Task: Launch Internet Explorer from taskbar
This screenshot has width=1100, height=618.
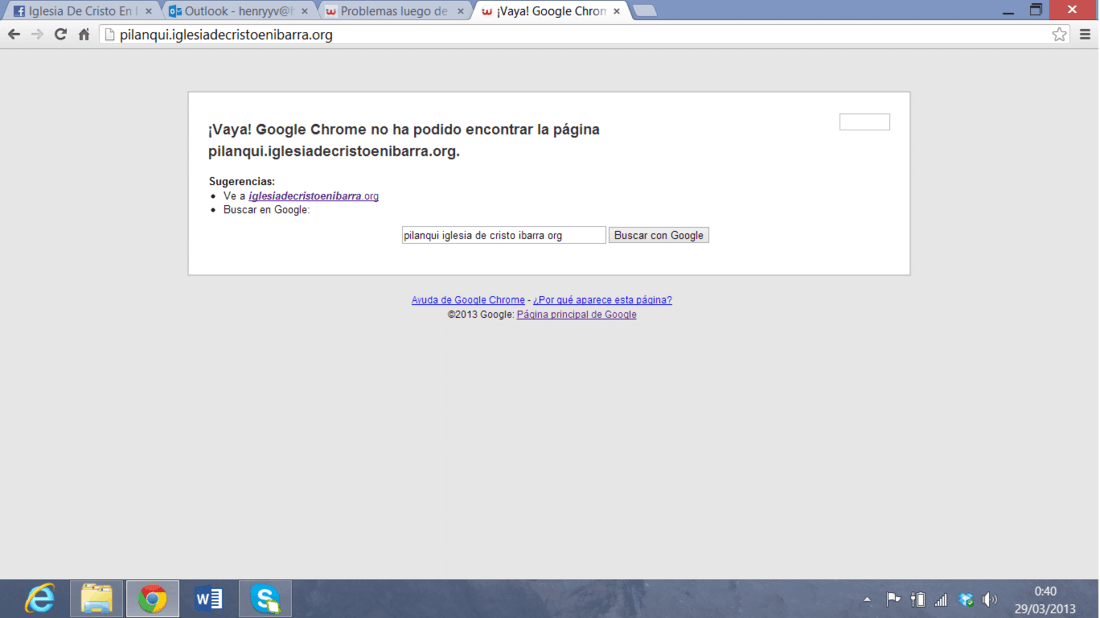Action: point(40,599)
